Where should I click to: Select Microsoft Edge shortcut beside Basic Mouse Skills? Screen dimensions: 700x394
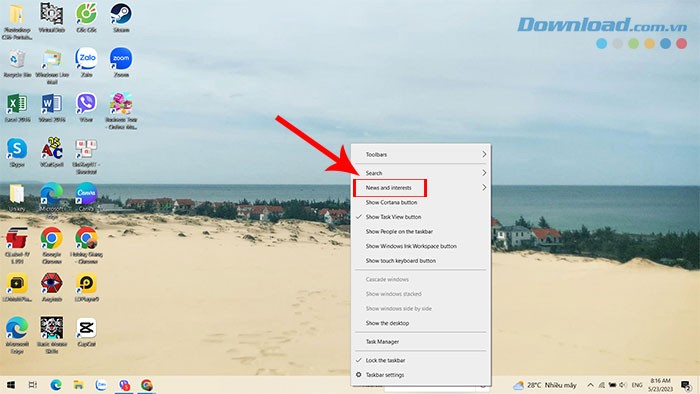coord(17,336)
